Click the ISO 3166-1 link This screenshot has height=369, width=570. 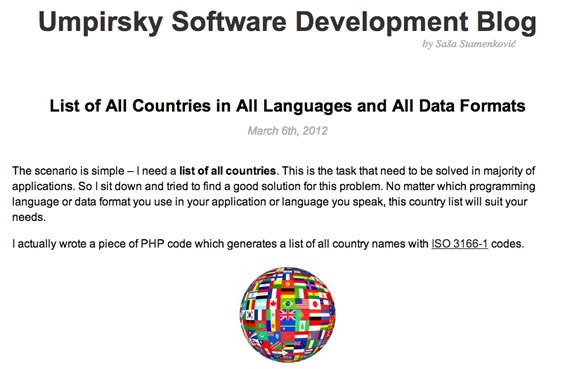pyautogui.click(x=459, y=244)
